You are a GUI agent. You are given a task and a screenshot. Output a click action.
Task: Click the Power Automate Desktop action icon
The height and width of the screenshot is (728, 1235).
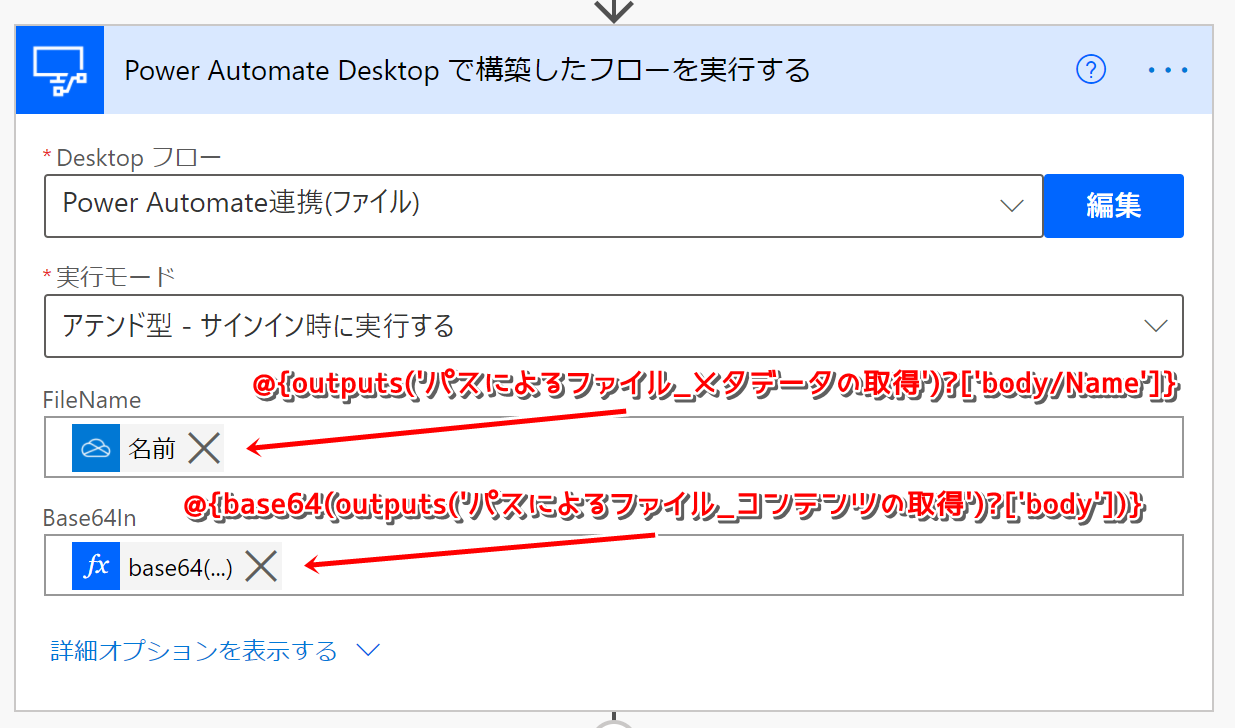coord(60,70)
